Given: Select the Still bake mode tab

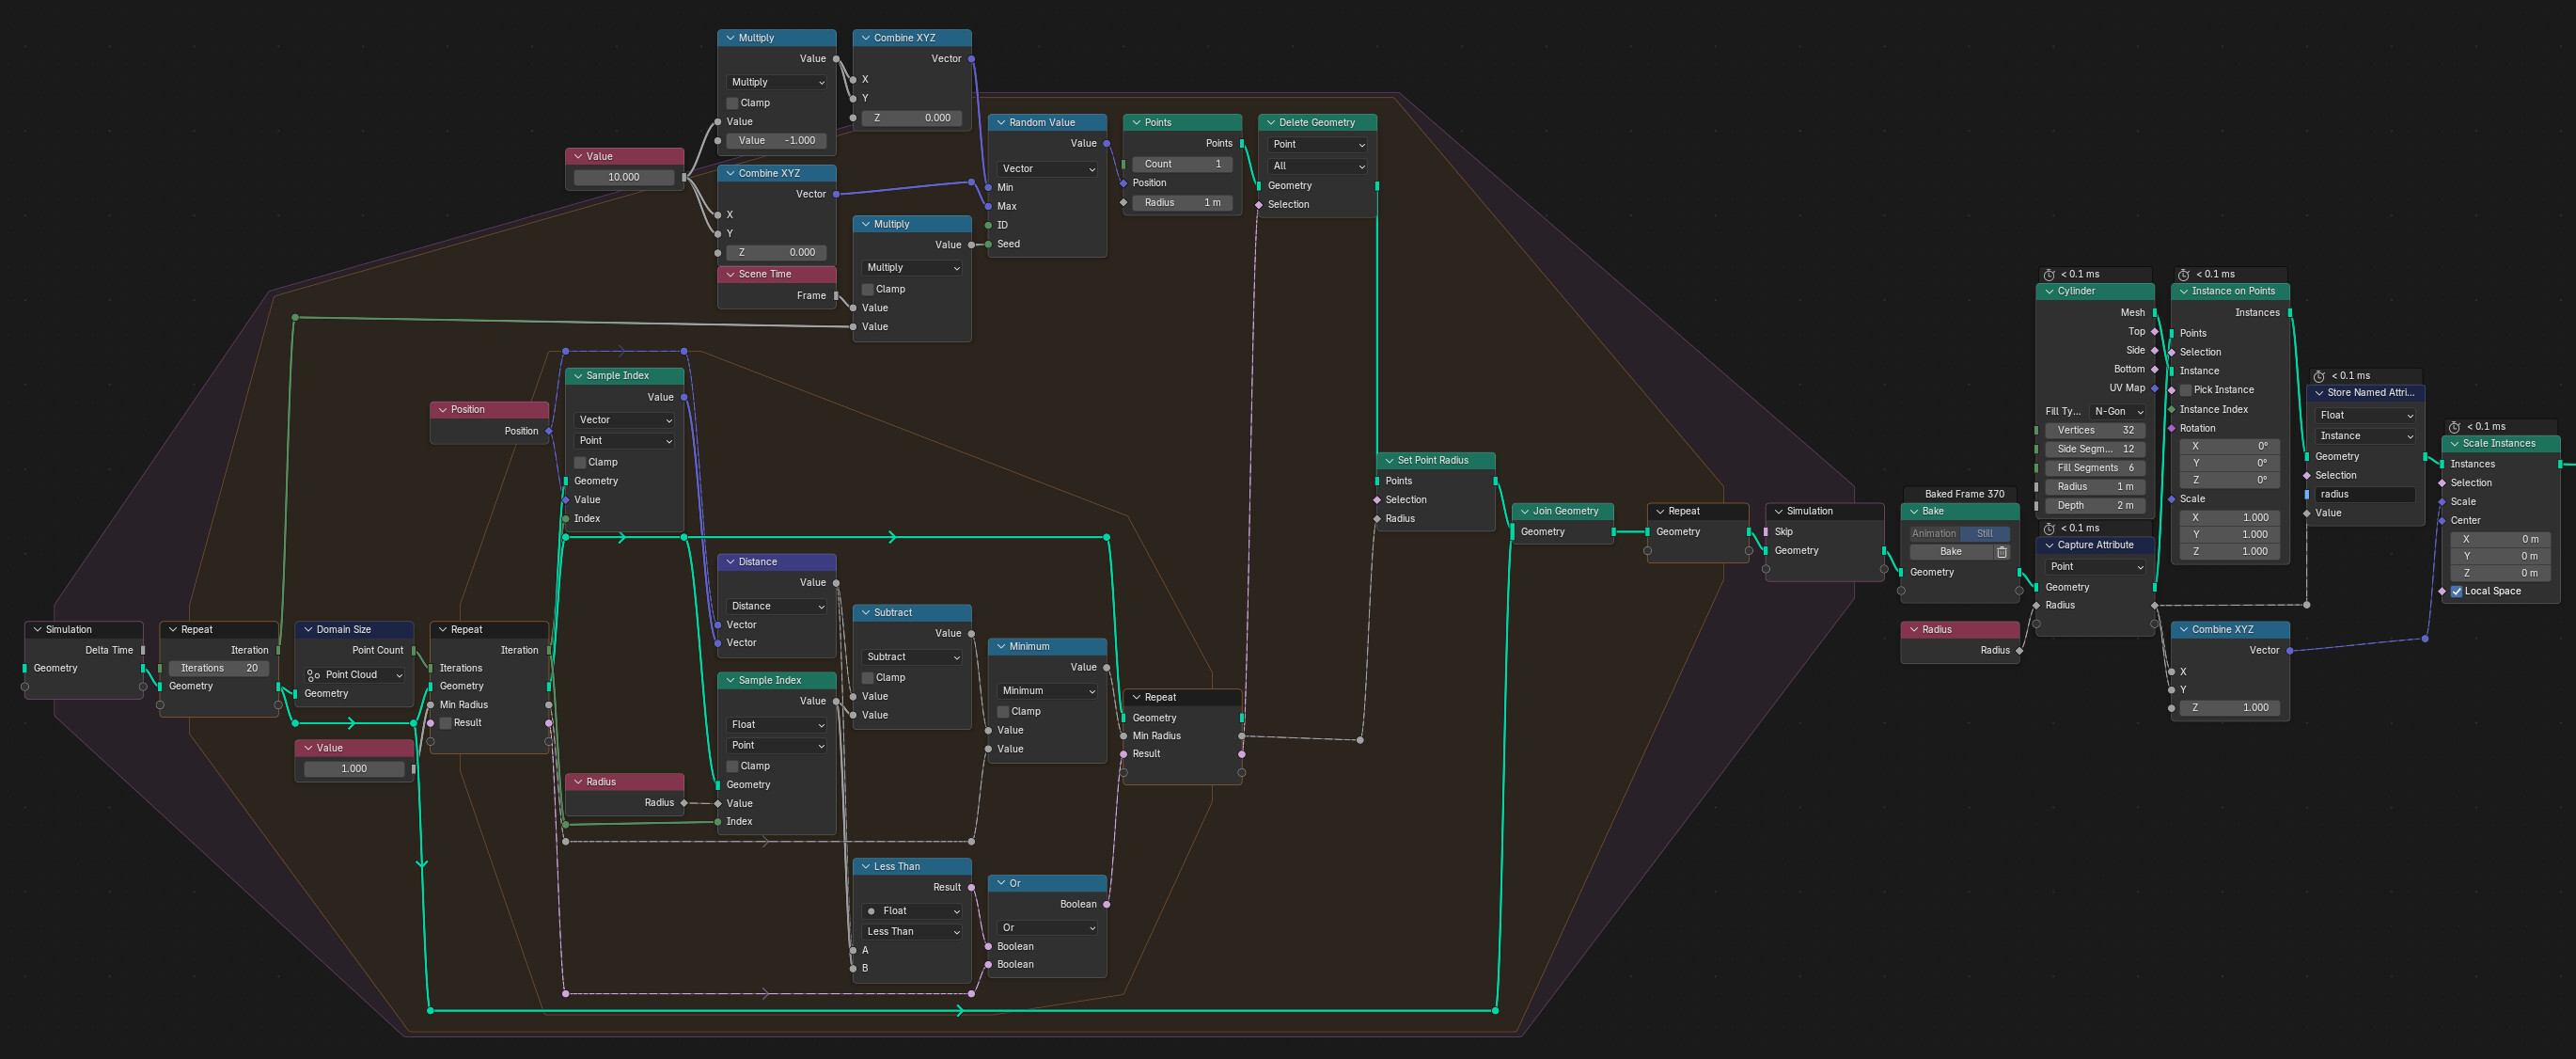Looking at the screenshot, I should [x=1984, y=534].
